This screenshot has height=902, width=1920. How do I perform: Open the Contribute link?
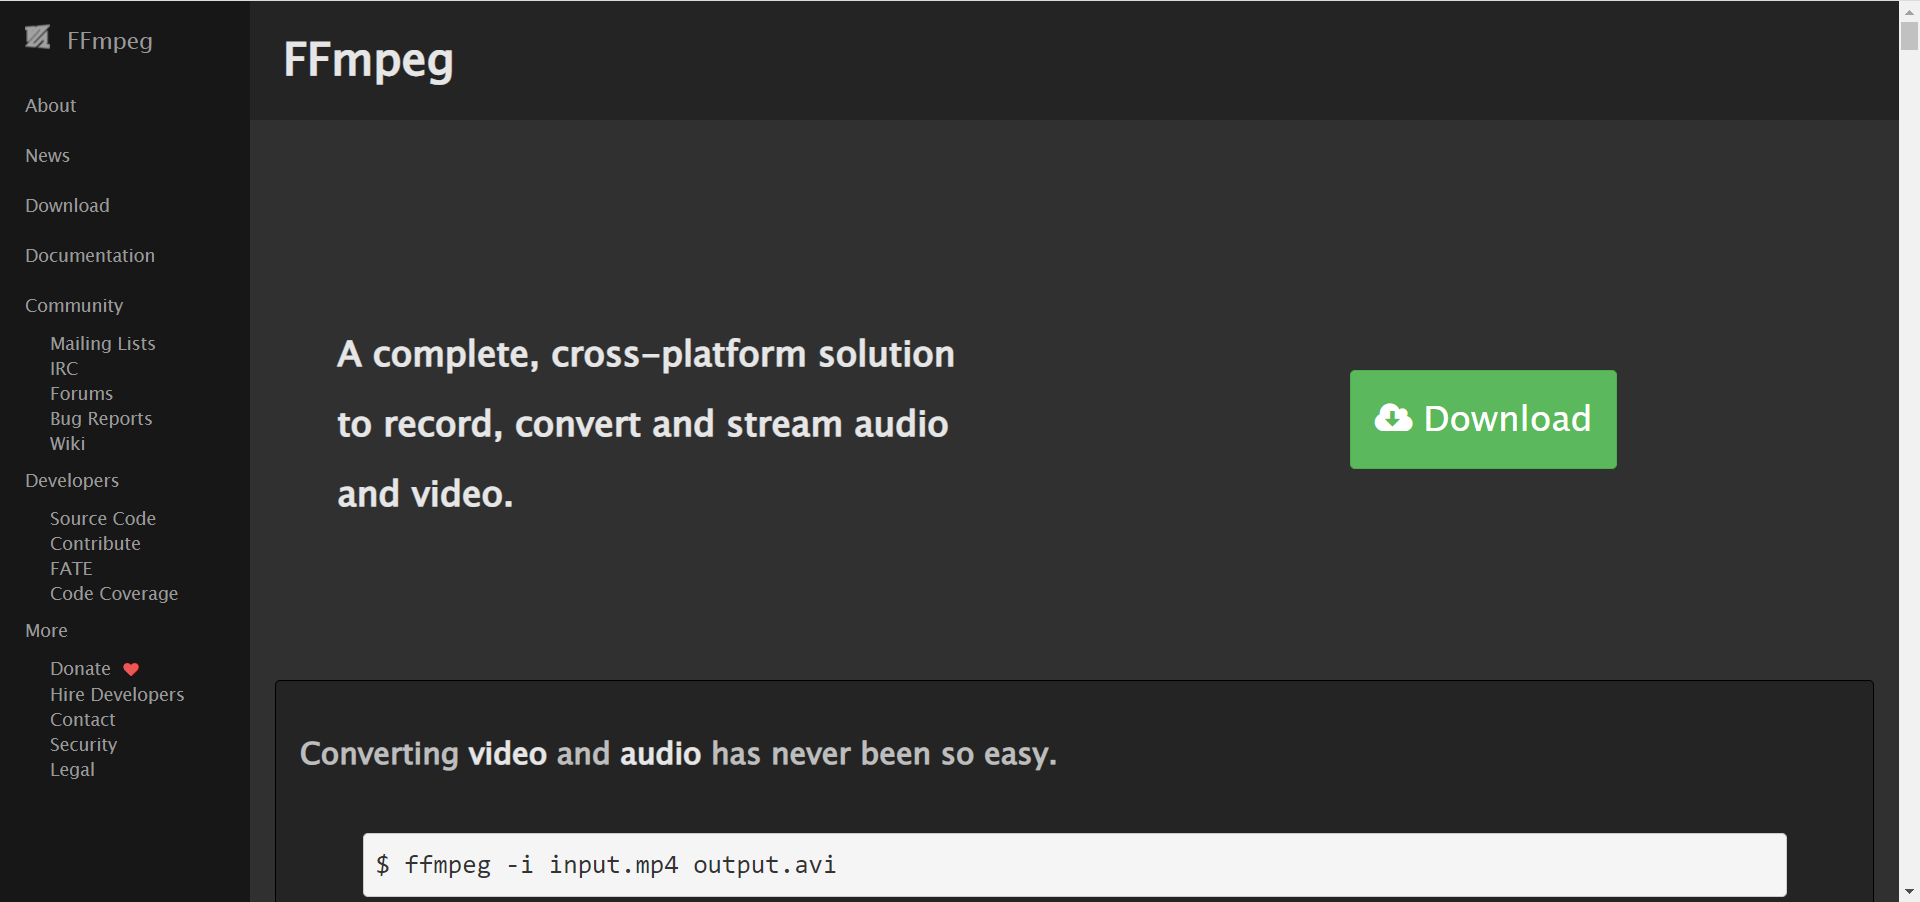pyautogui.click(x=95, y=543)
